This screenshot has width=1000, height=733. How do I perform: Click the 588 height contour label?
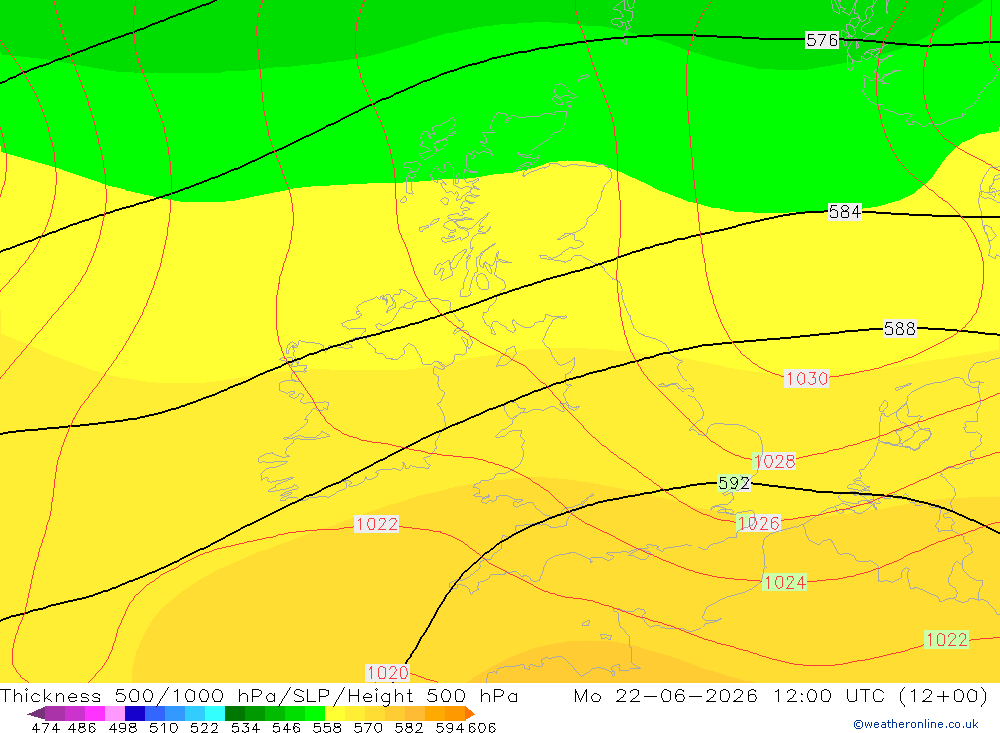(900, 329)
